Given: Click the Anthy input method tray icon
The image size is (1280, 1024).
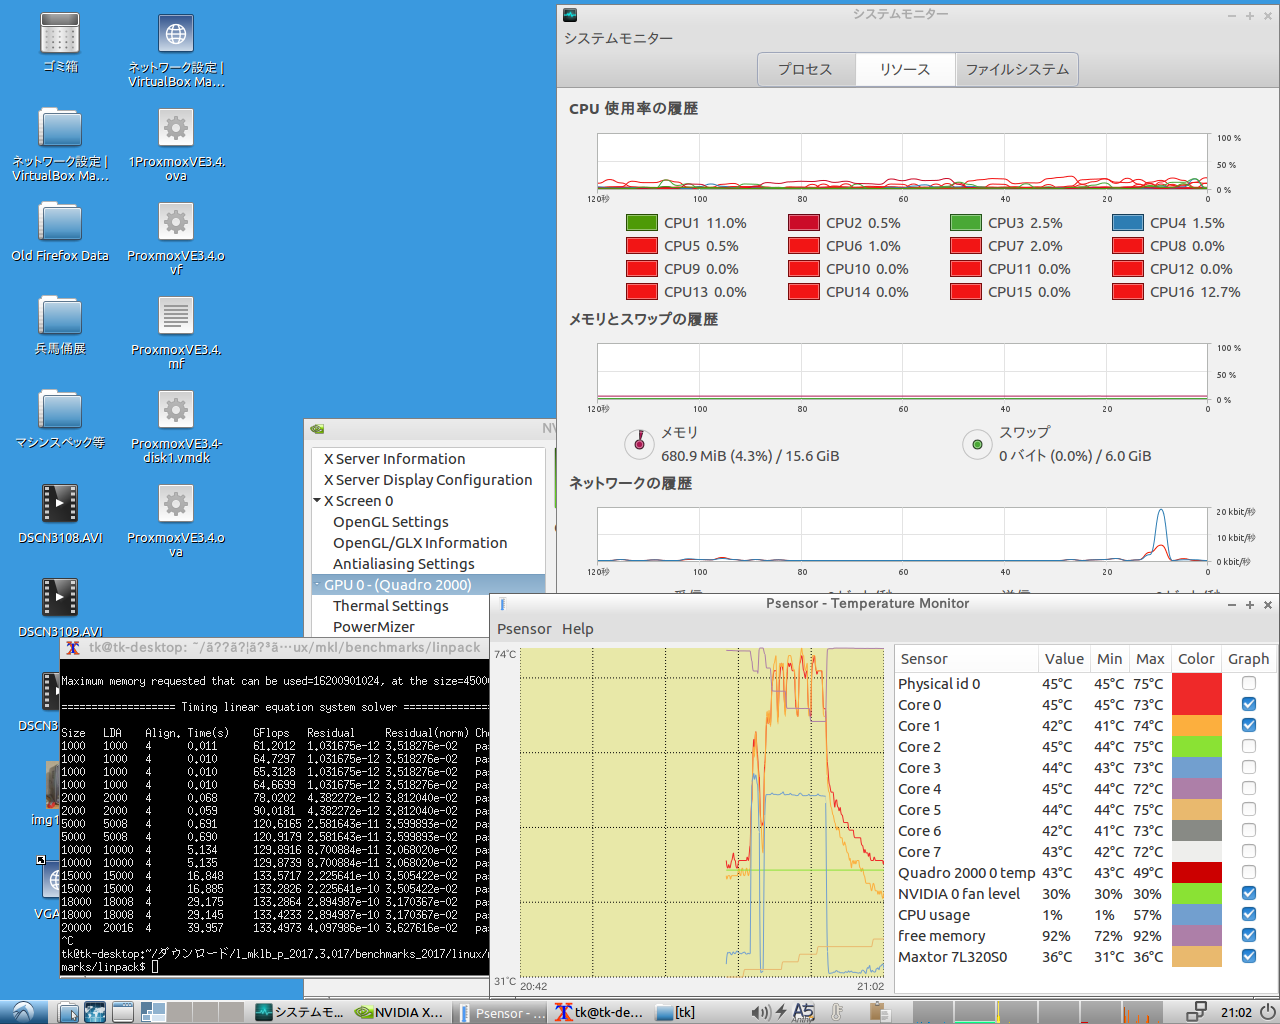Looking at the screenshot, I should [x=803, y=1012].
